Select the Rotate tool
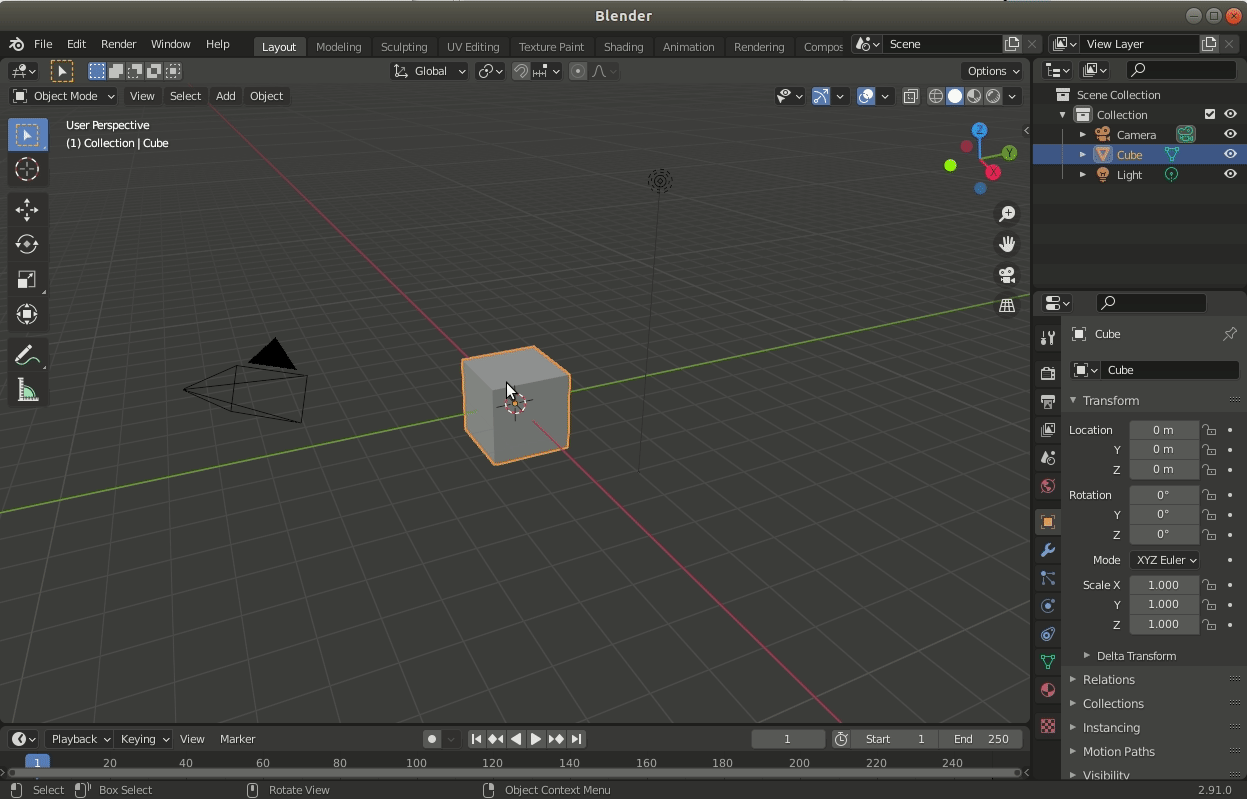 tap(27, 244)
